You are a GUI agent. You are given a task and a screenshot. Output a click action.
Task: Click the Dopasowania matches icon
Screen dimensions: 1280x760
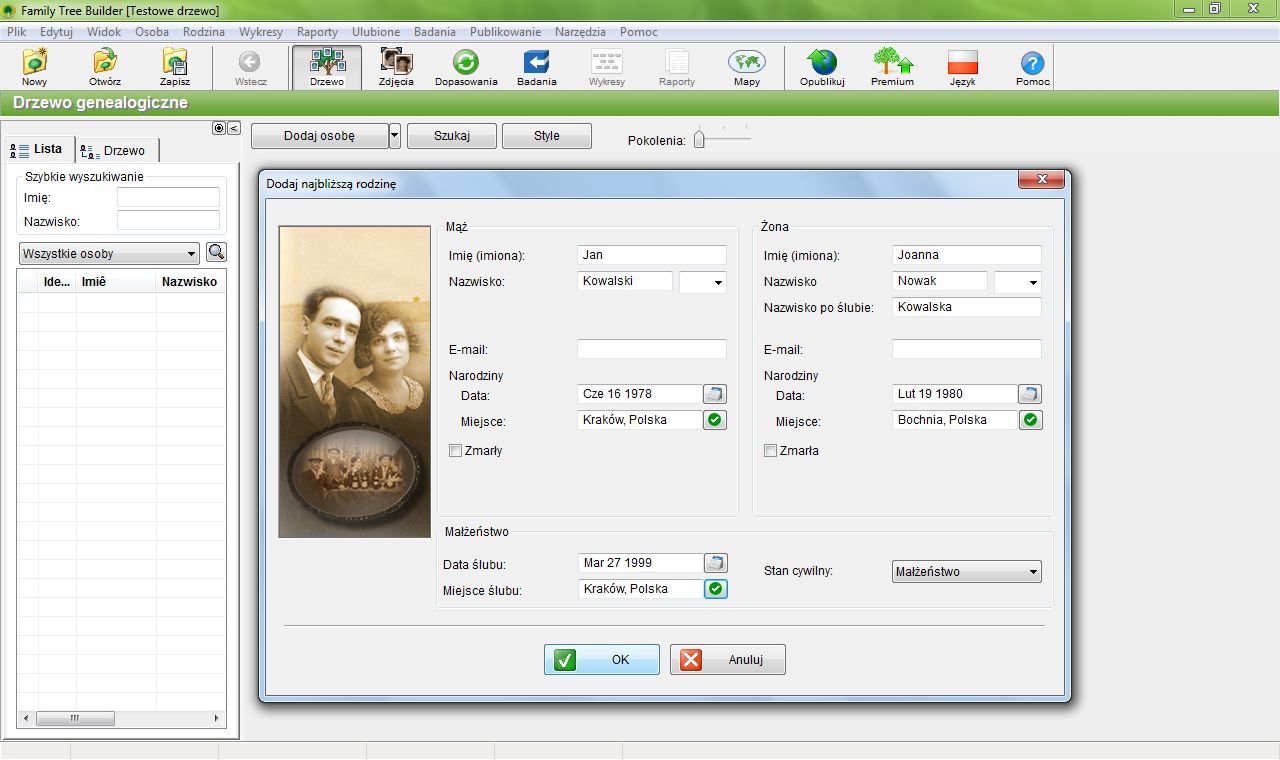pos(466,67)
